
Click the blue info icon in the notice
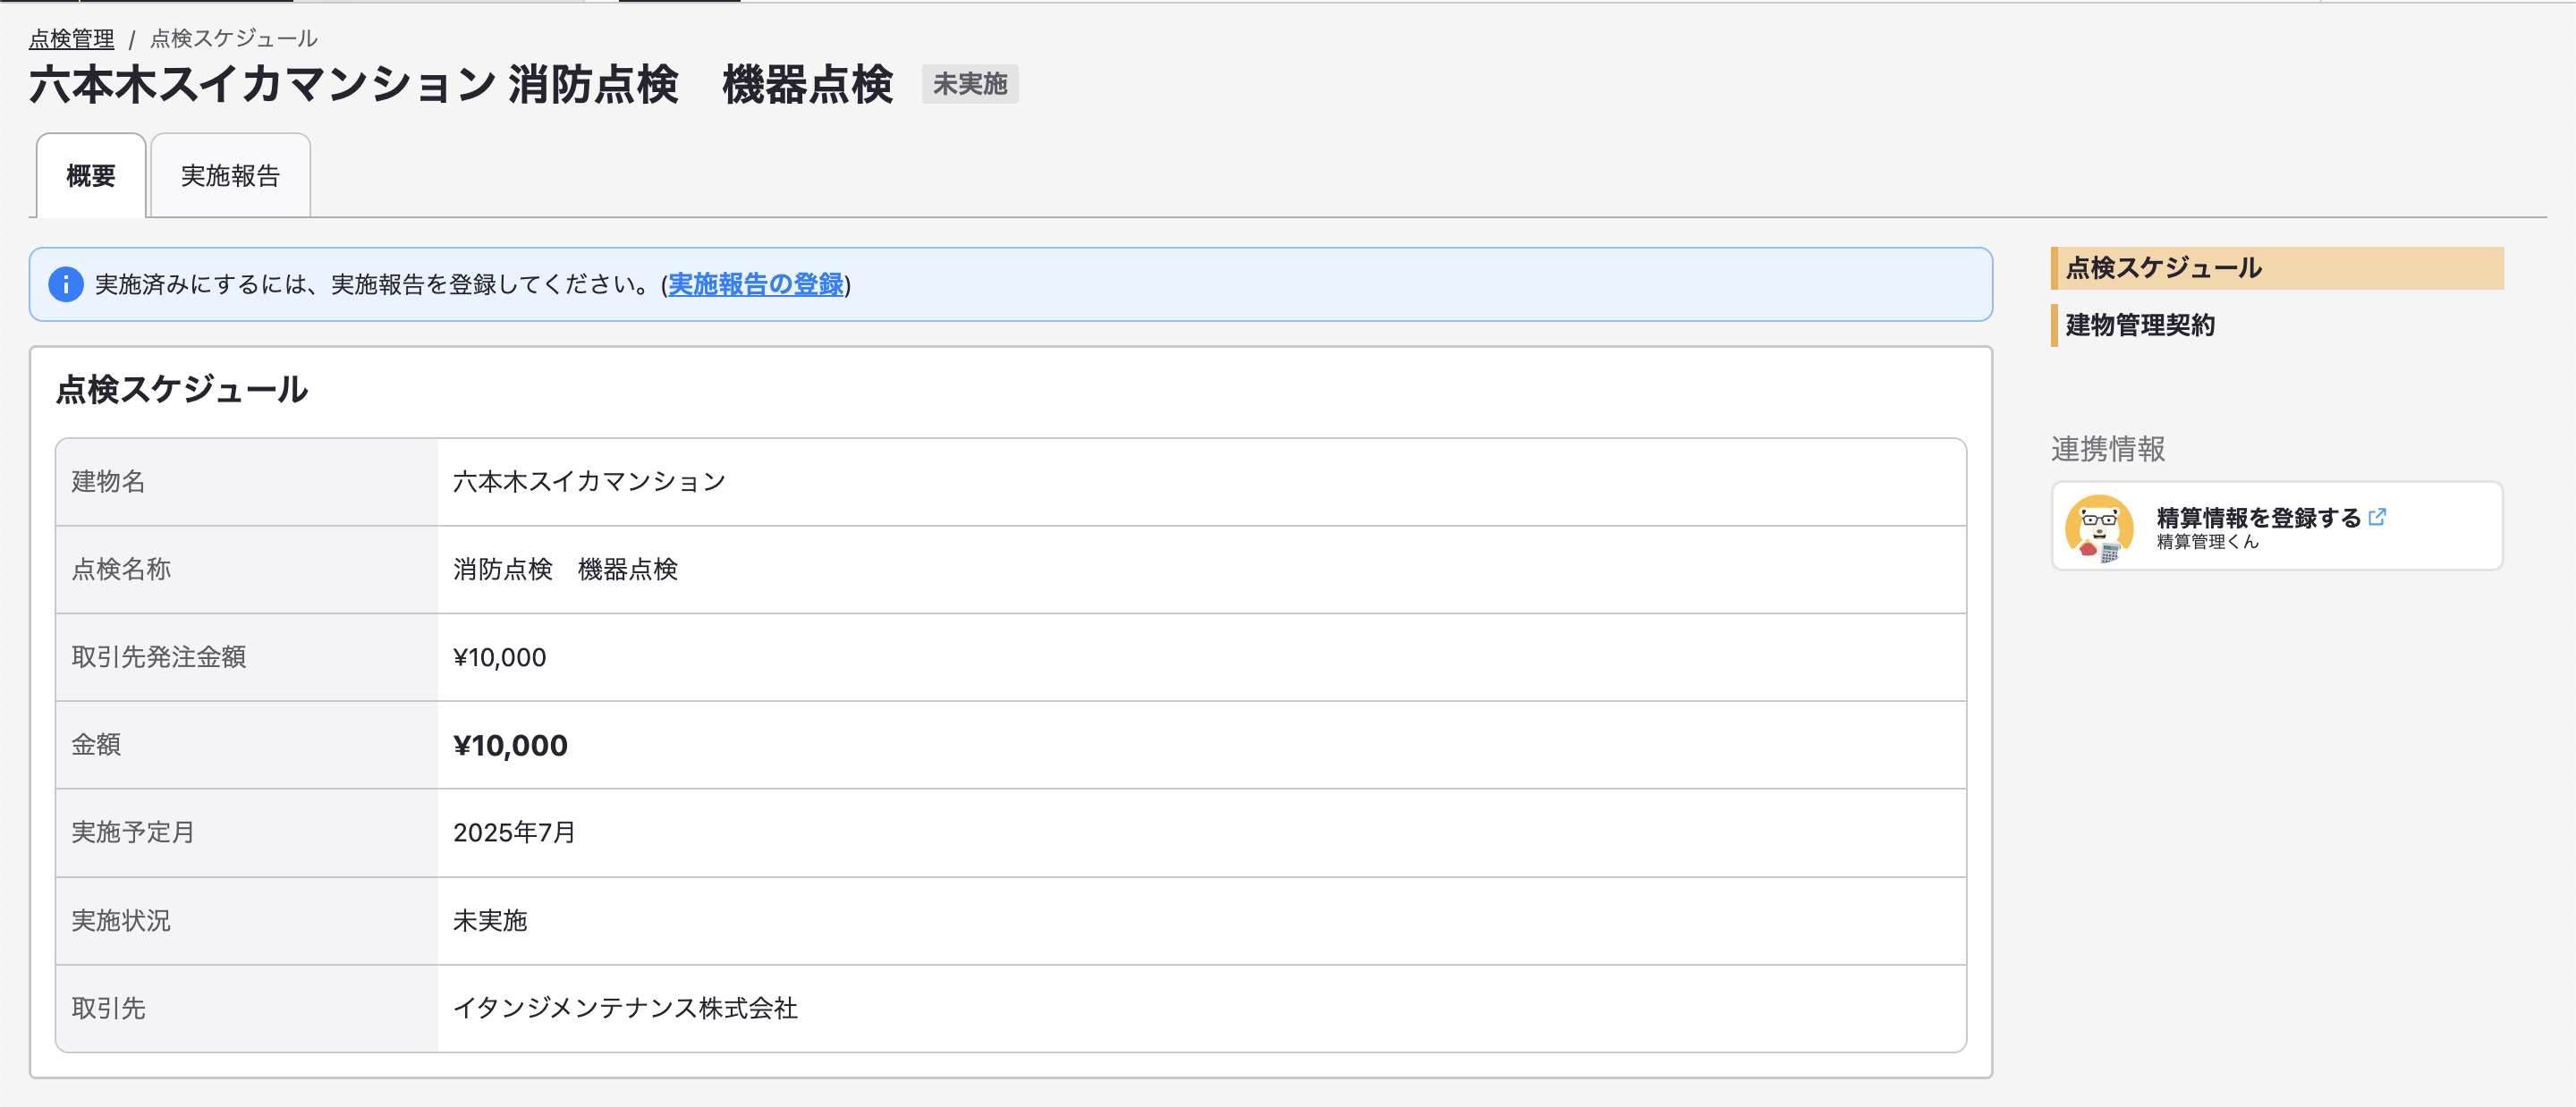click(66, 284)
